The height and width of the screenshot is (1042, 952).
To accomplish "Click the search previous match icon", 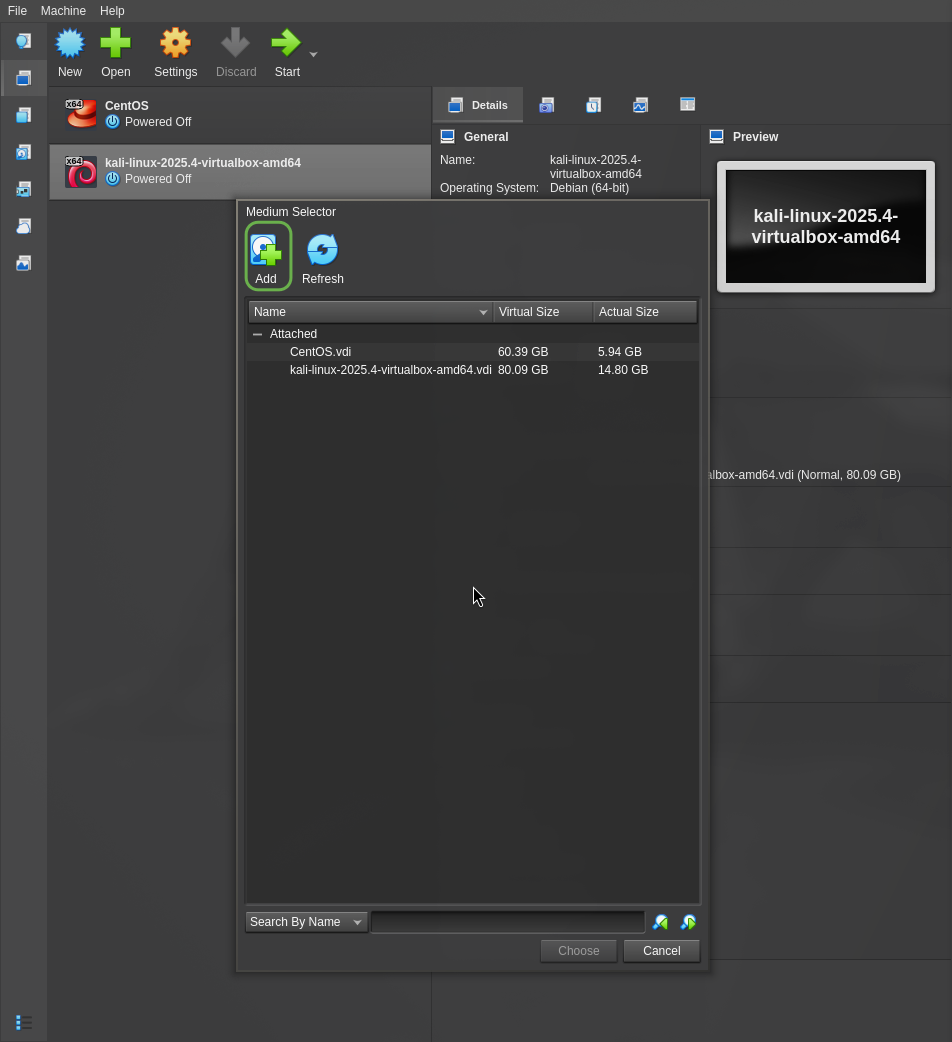I will point(660,922).
